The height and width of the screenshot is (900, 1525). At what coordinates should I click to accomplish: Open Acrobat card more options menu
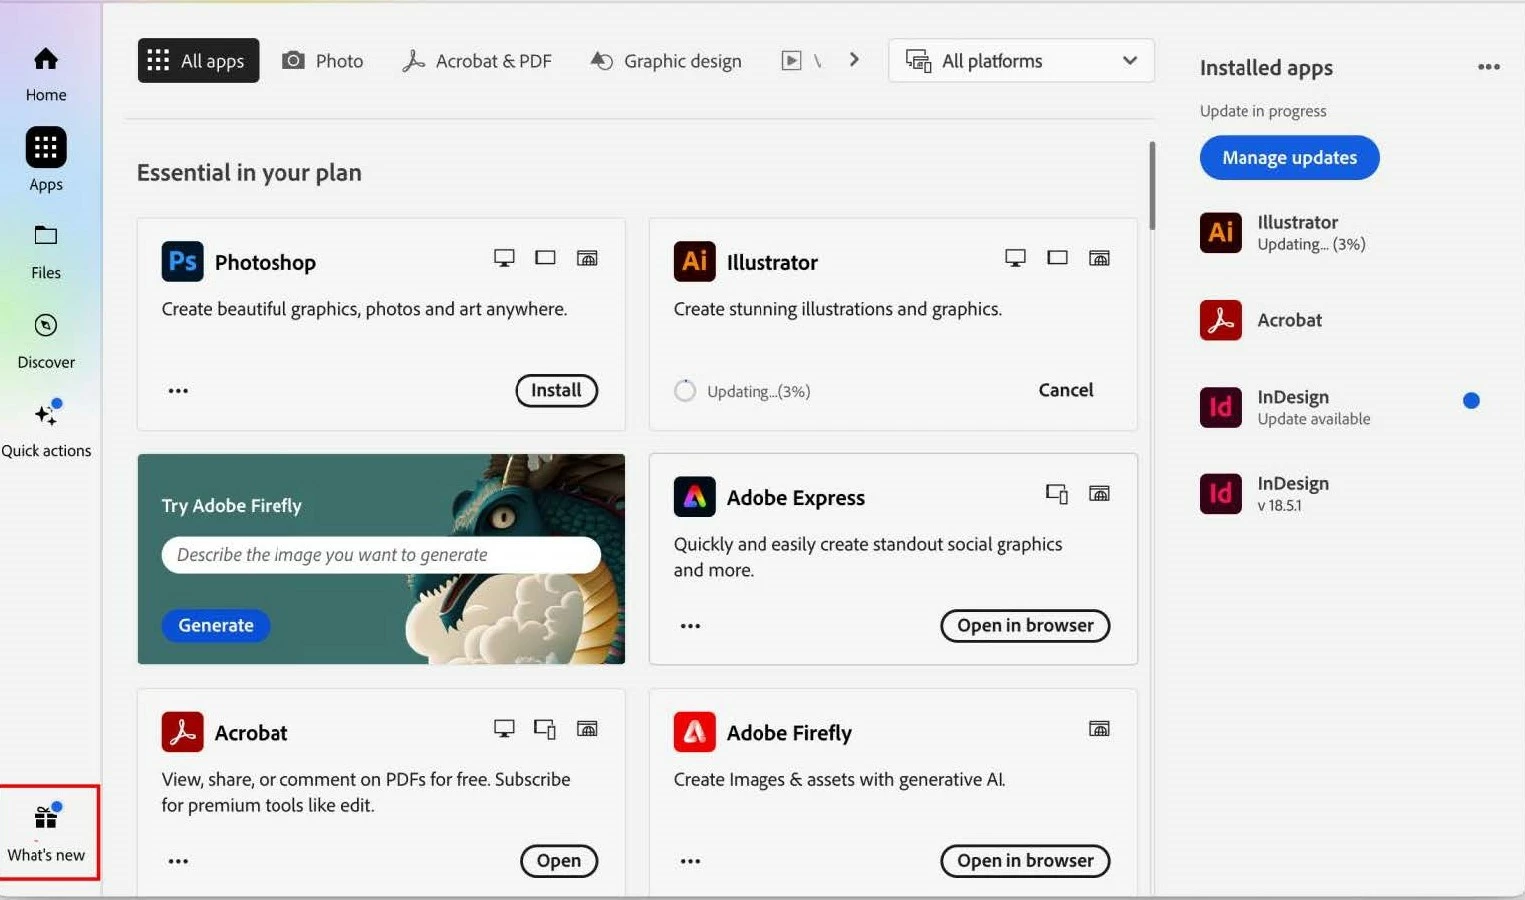click(178, 861)
